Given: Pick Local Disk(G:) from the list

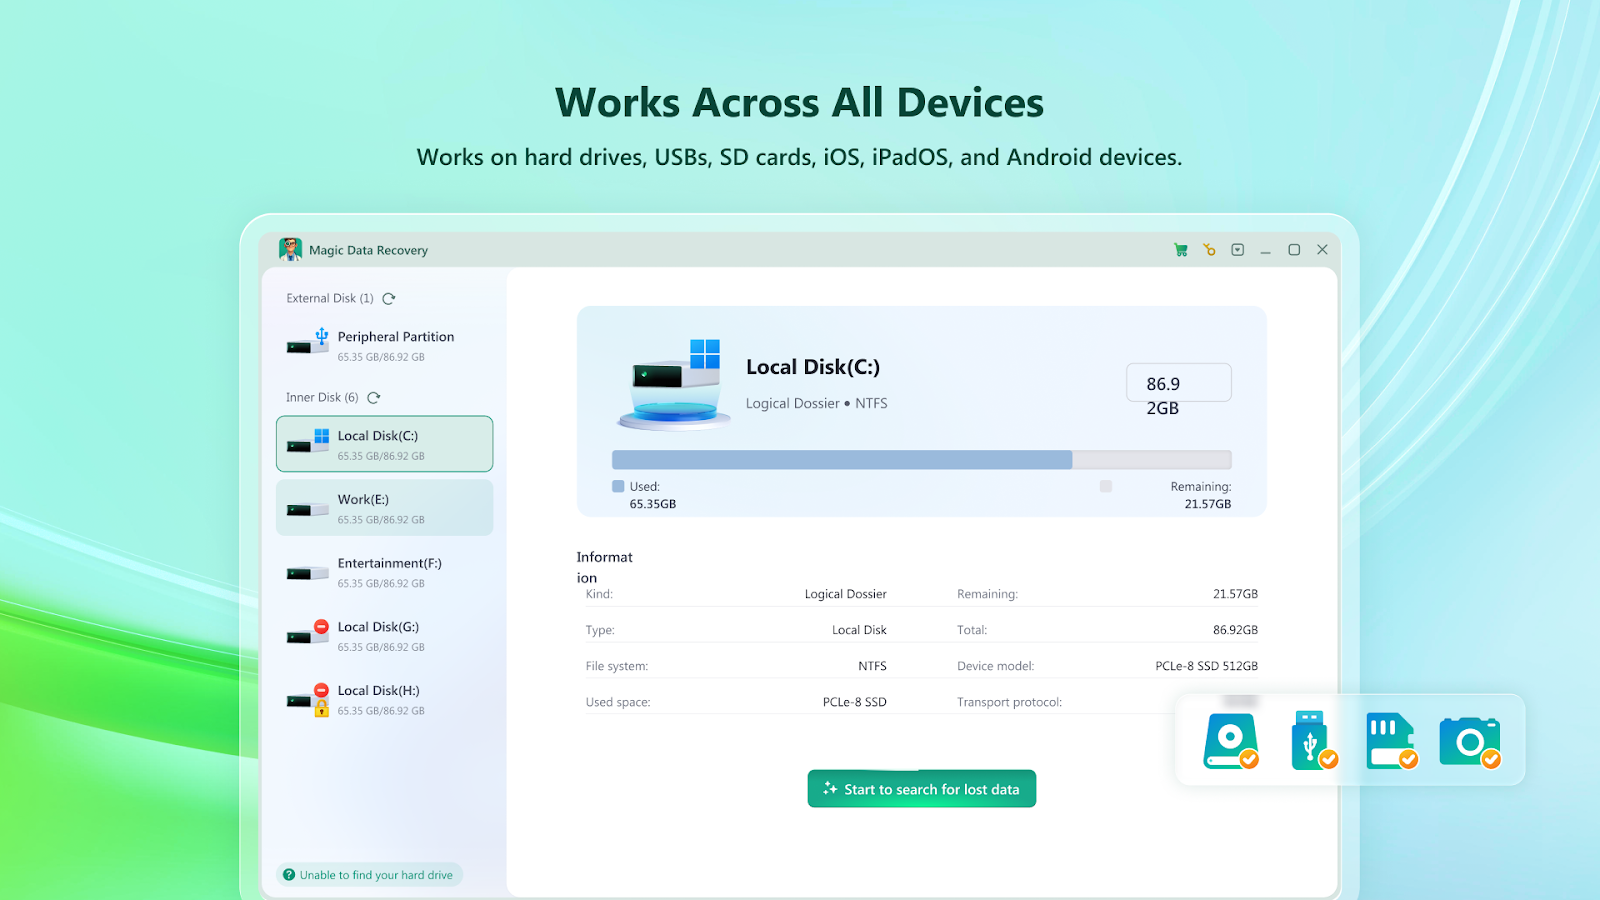Looking at the screenshot, I should tap(384, 636).
